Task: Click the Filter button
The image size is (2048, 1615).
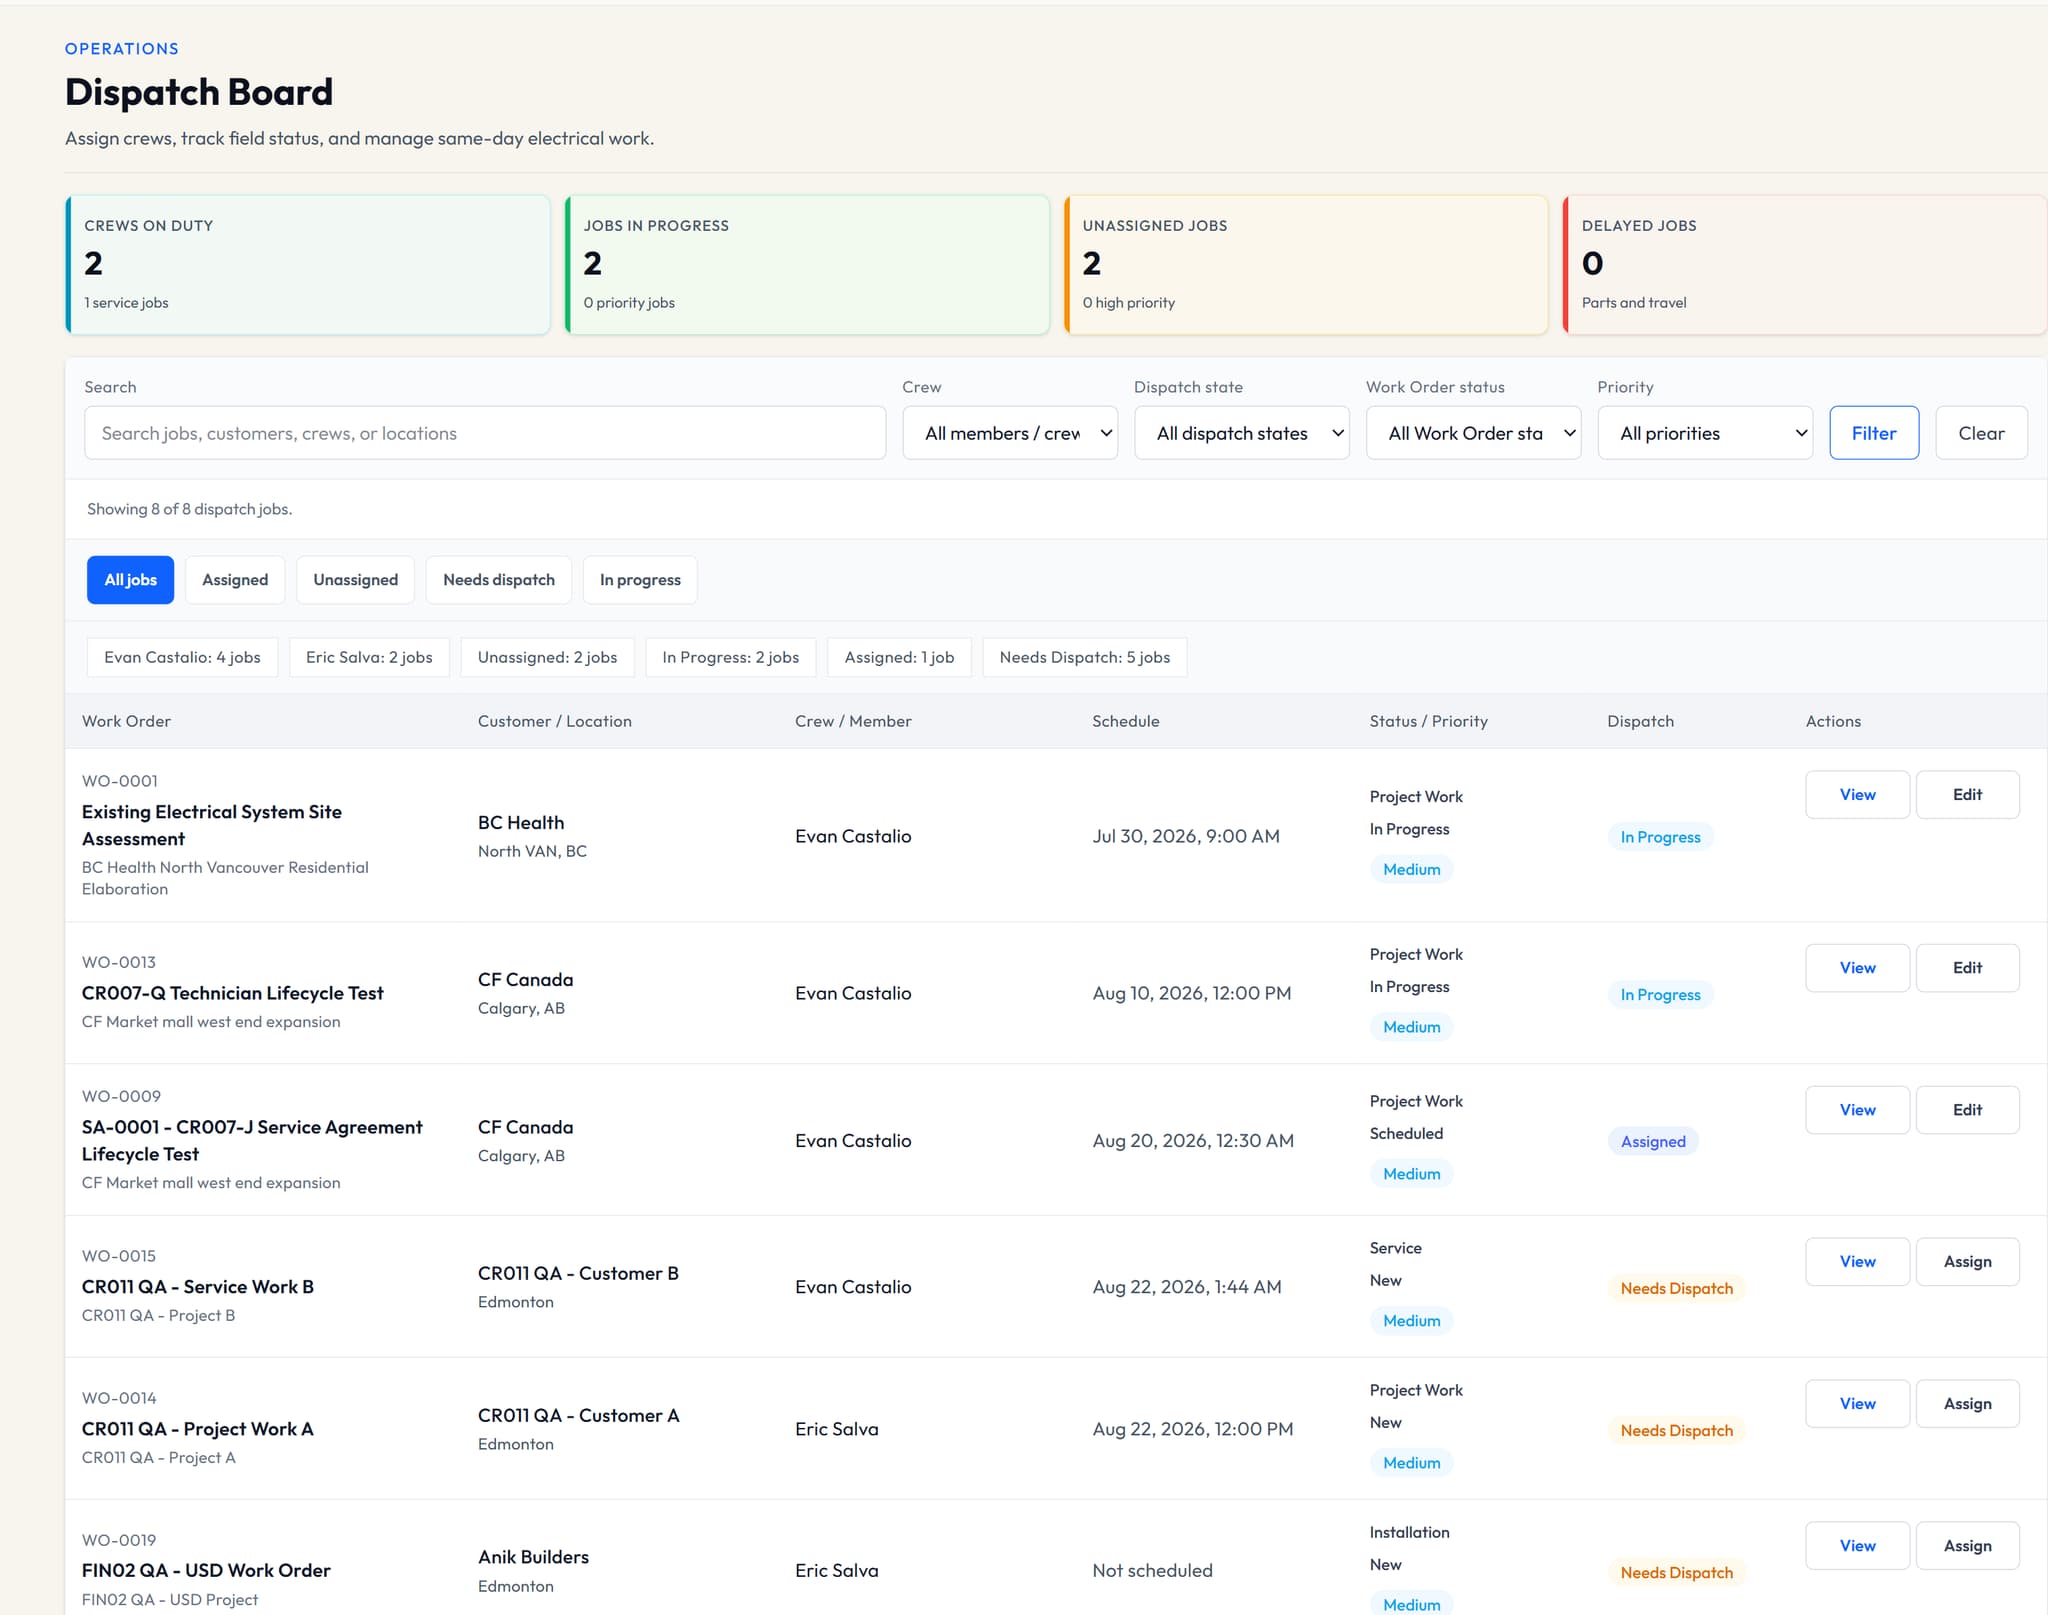Action: (1874, 433)
